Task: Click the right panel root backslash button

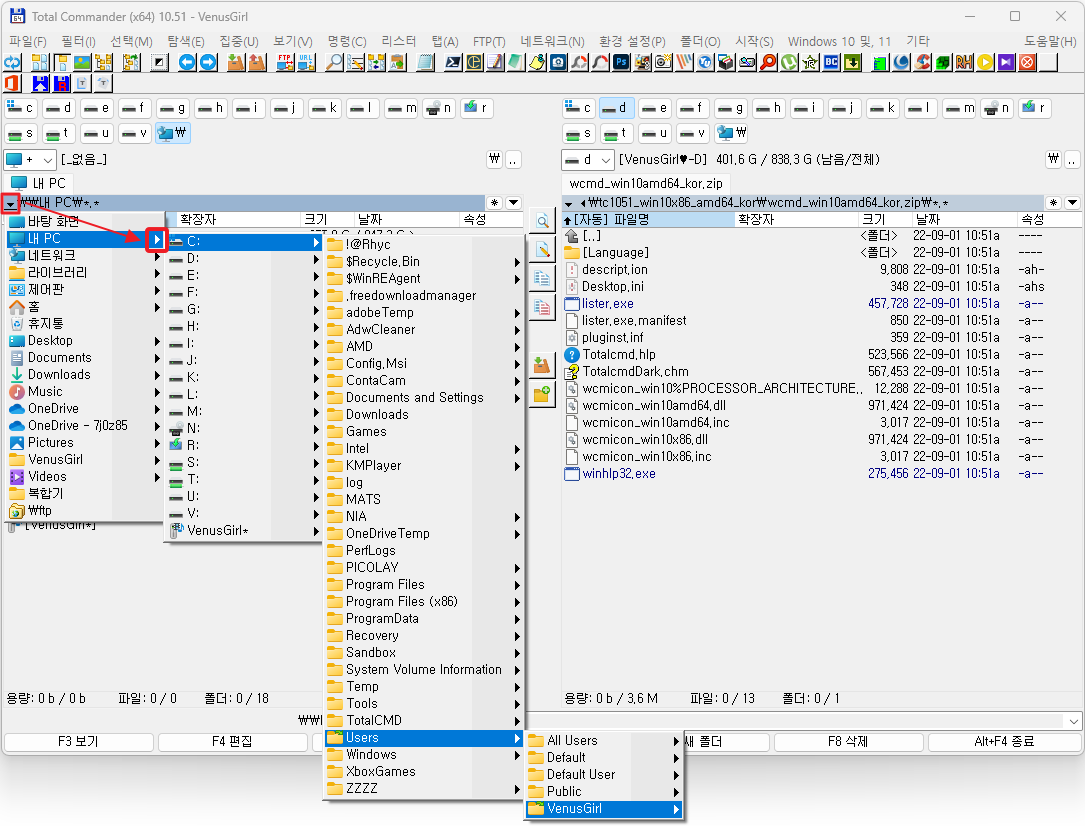Action: (x=1052, y=159)
